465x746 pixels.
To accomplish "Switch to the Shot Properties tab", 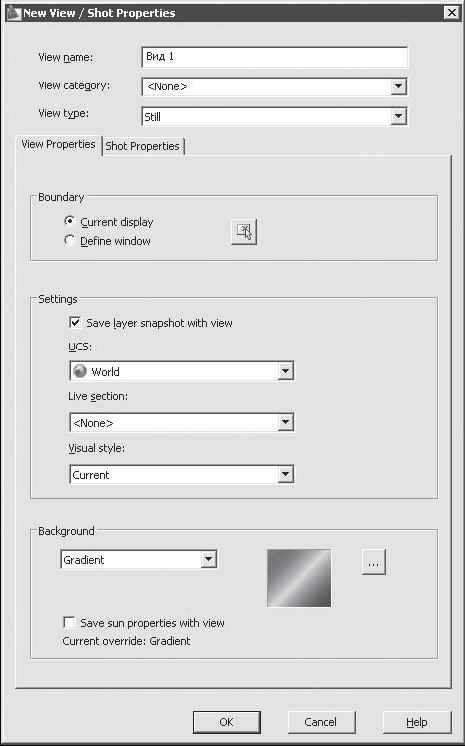I will (143, 146).
